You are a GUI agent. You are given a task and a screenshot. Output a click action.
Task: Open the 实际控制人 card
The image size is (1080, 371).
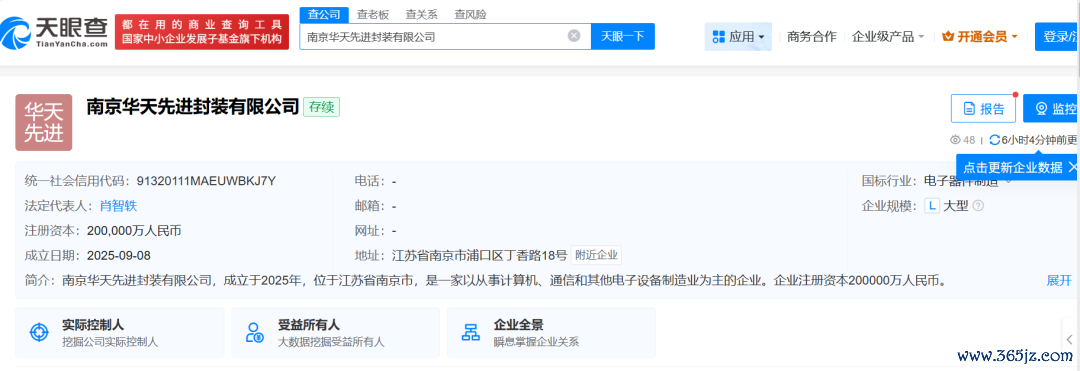pyautogui.click(x=120, y=332)
